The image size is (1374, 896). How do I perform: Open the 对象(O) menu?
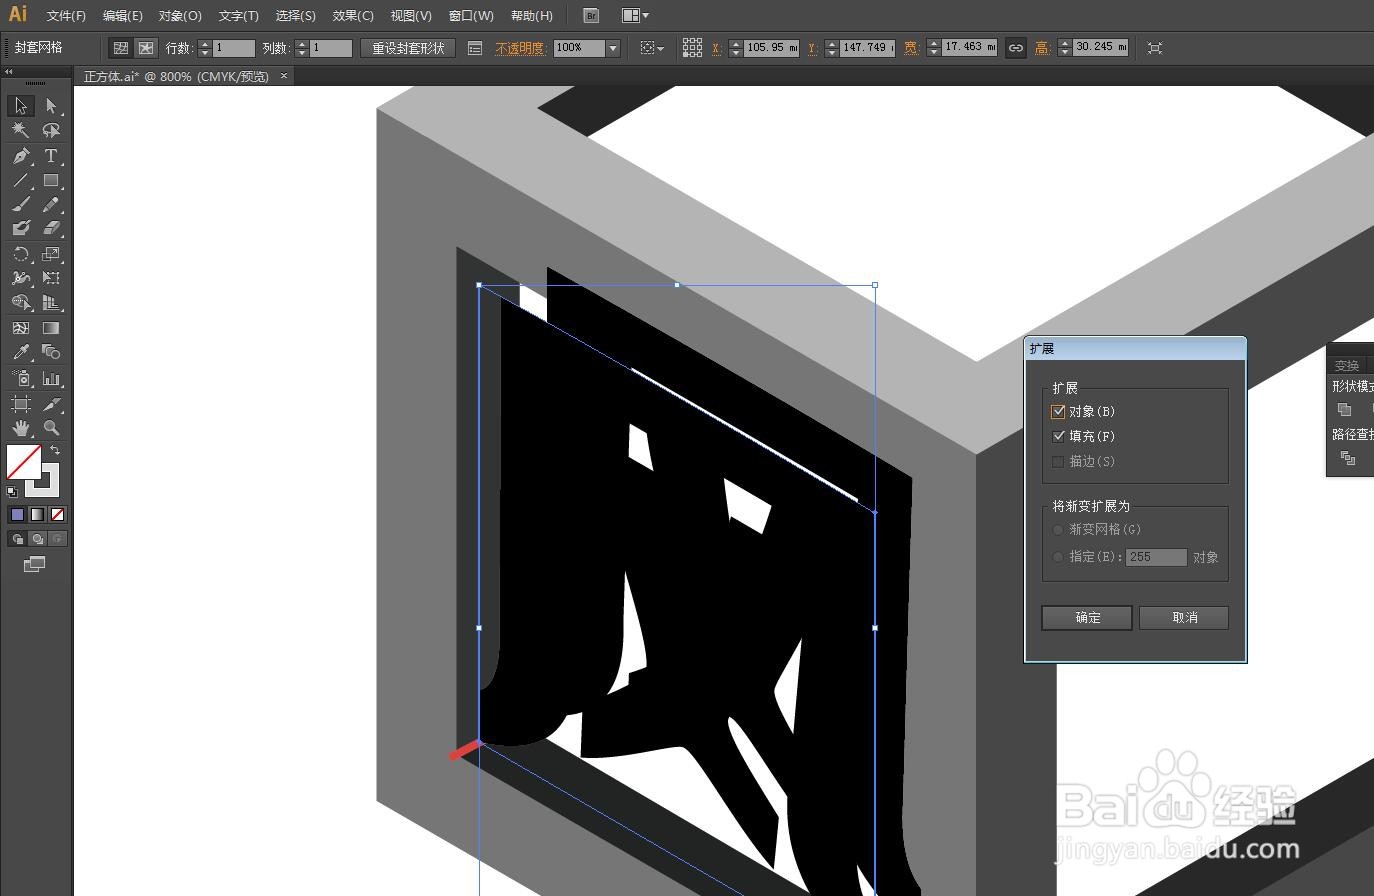click(179, 15)
